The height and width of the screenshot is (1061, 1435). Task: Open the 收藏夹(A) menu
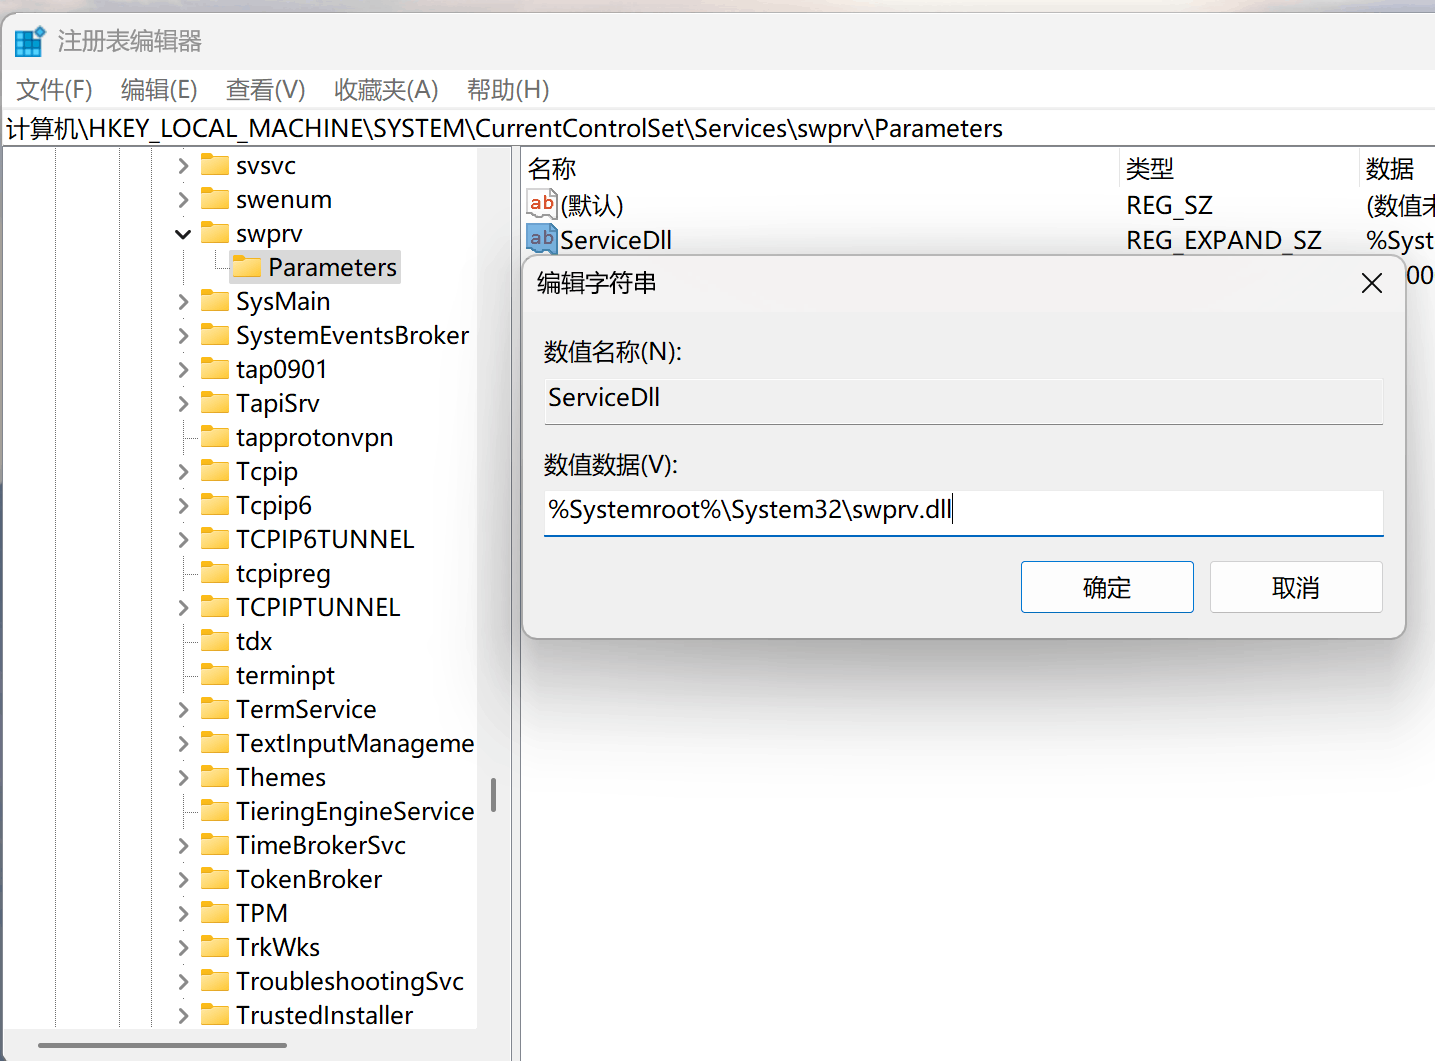coord(386,90)
